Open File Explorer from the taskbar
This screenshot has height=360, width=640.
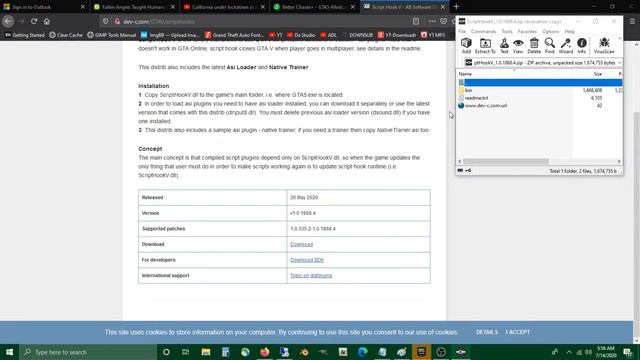(x=206, y=352)
